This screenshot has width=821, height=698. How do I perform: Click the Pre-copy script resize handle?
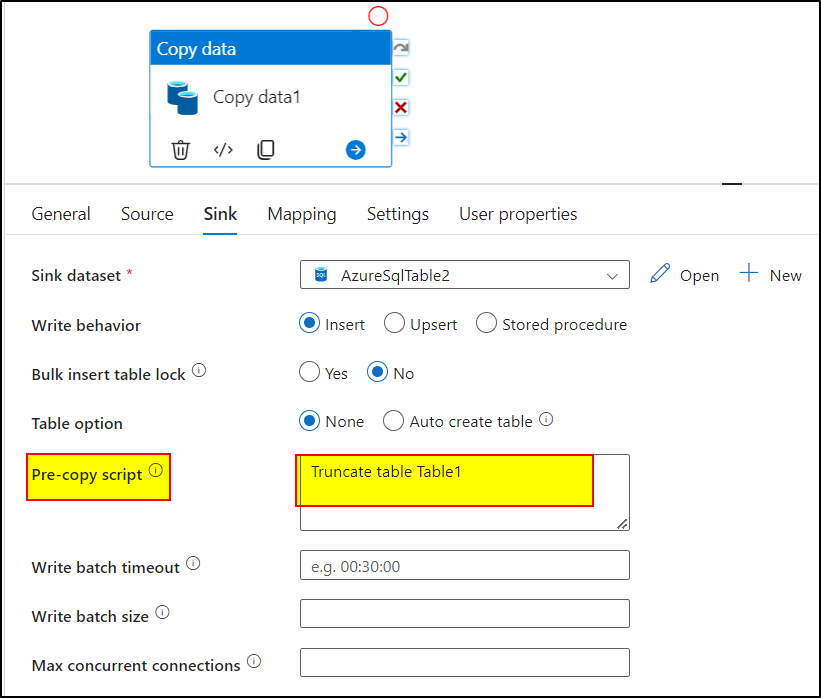(x=622, y=524)
